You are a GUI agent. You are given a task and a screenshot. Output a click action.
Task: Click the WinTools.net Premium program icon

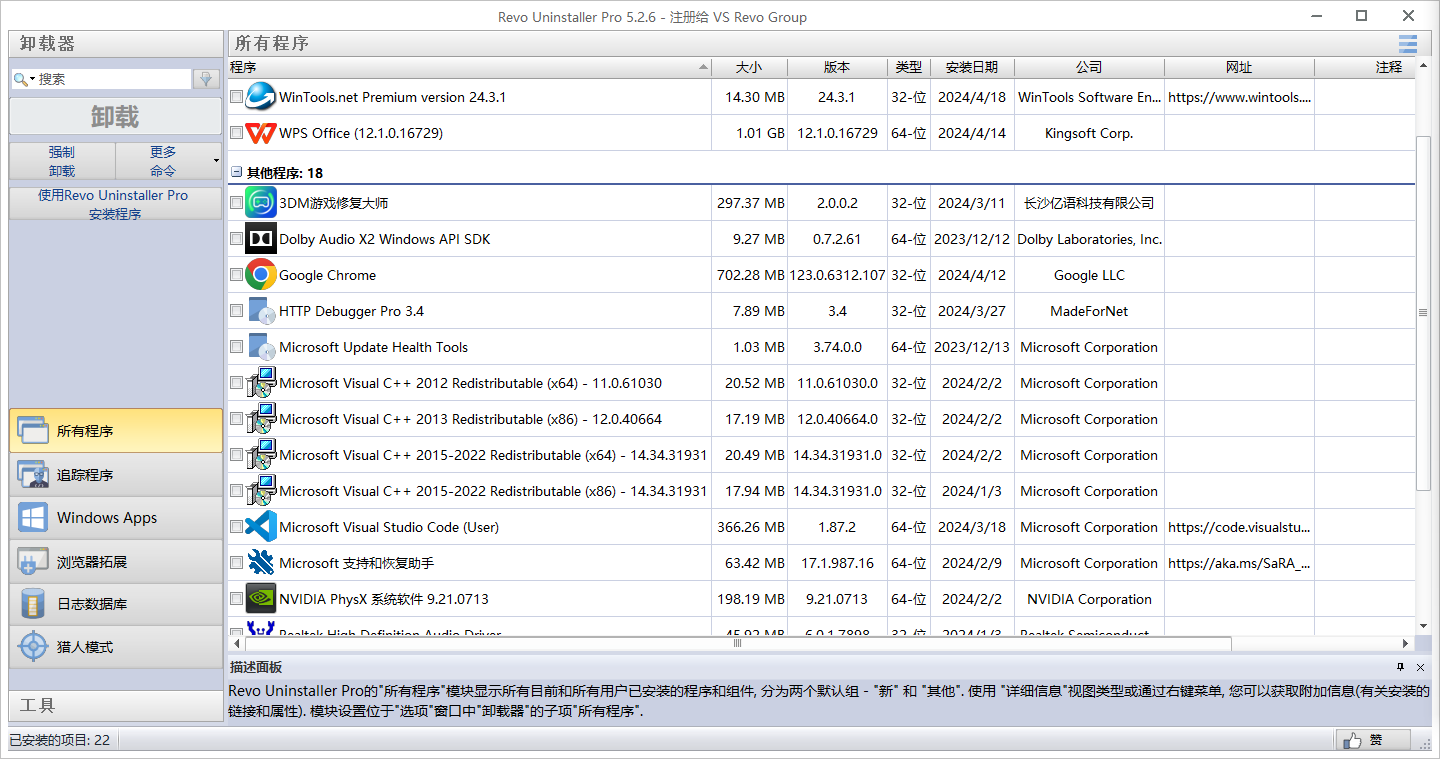pyautogui.click(x=261, y=97)
